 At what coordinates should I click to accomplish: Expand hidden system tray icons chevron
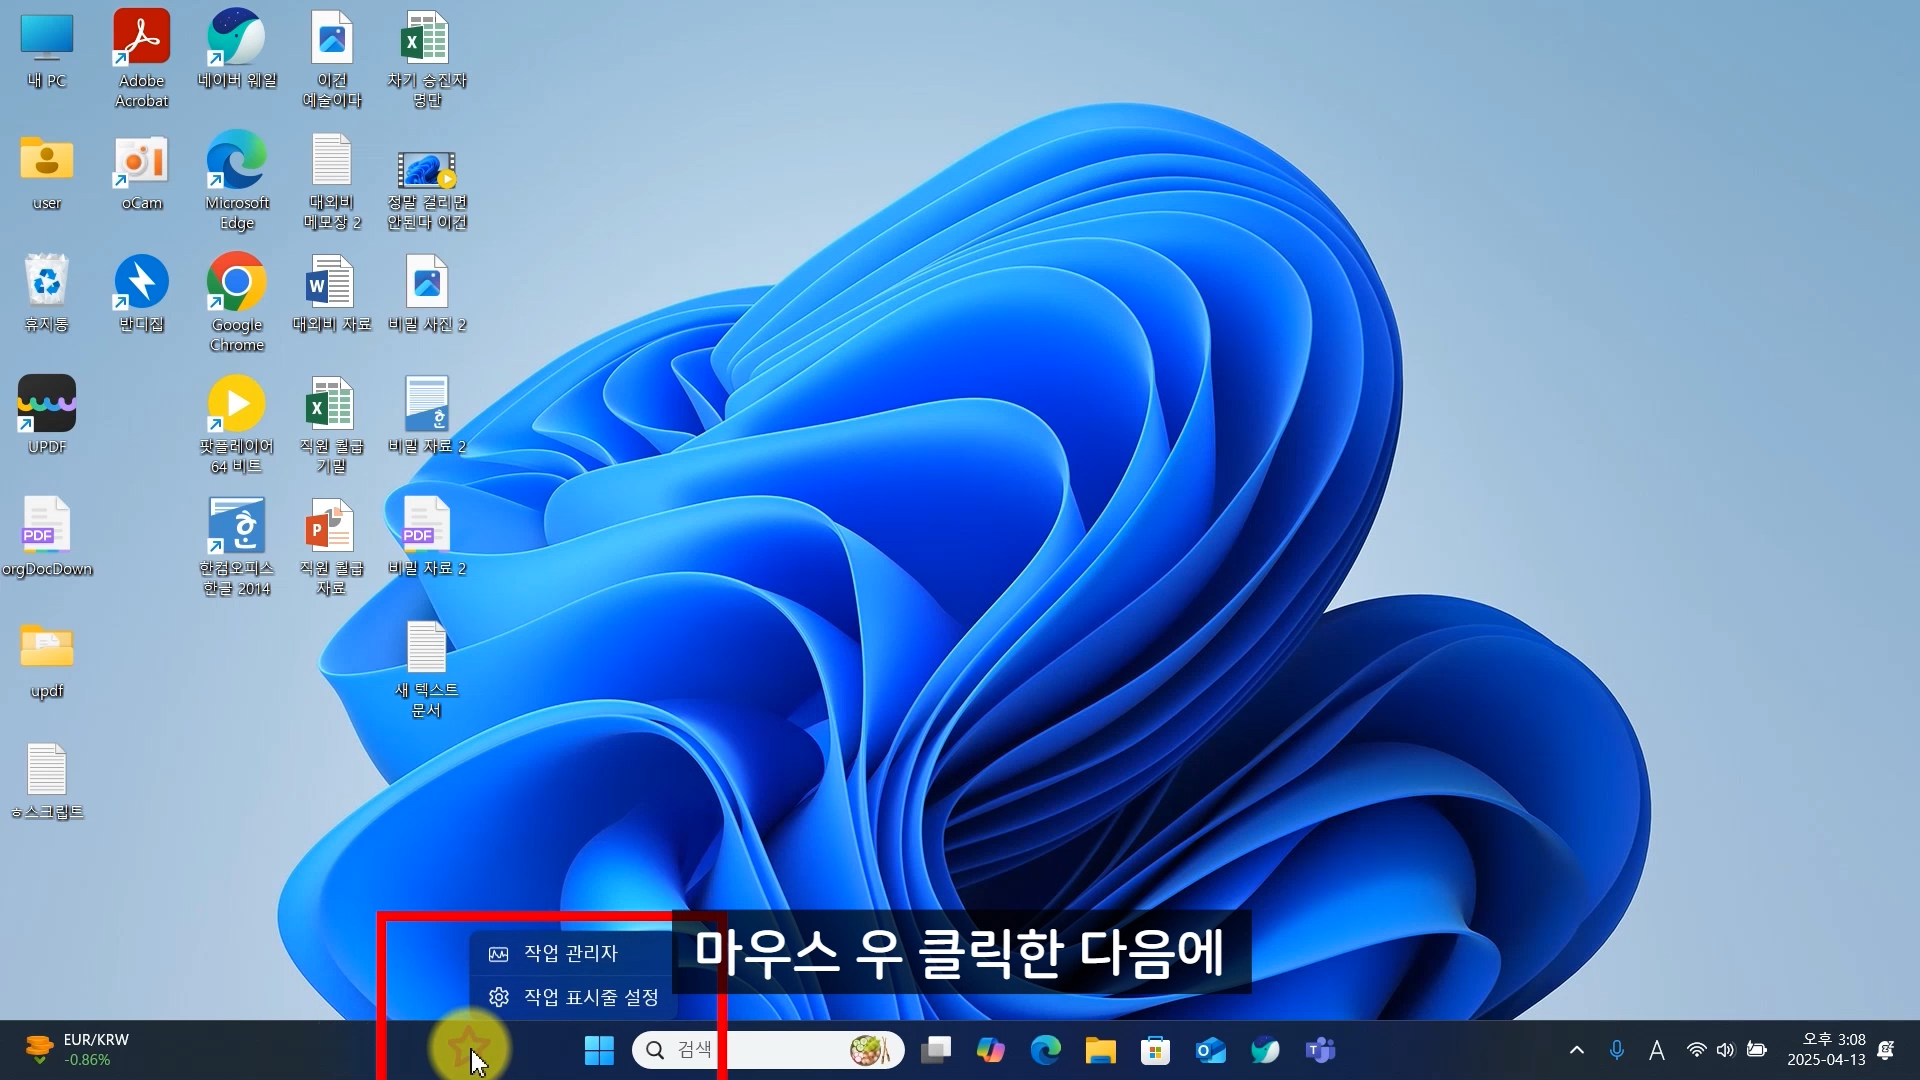[1577, 1050]
